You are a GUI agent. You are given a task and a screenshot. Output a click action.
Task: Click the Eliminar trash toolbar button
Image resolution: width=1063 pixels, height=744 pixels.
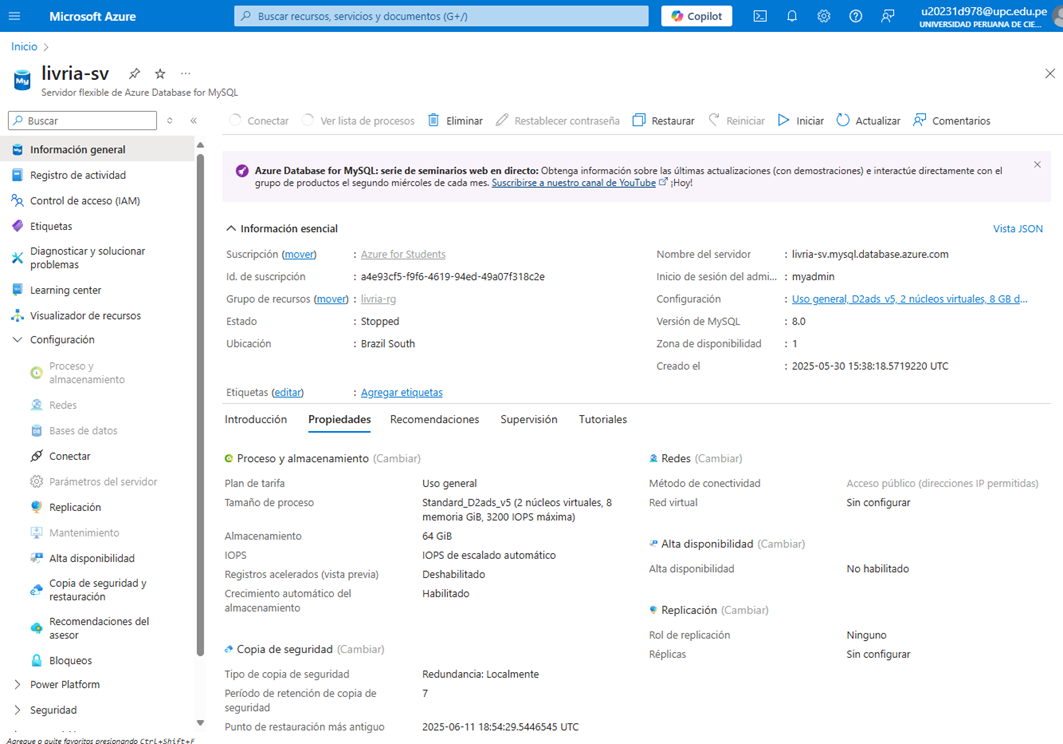tap(455, 121)
